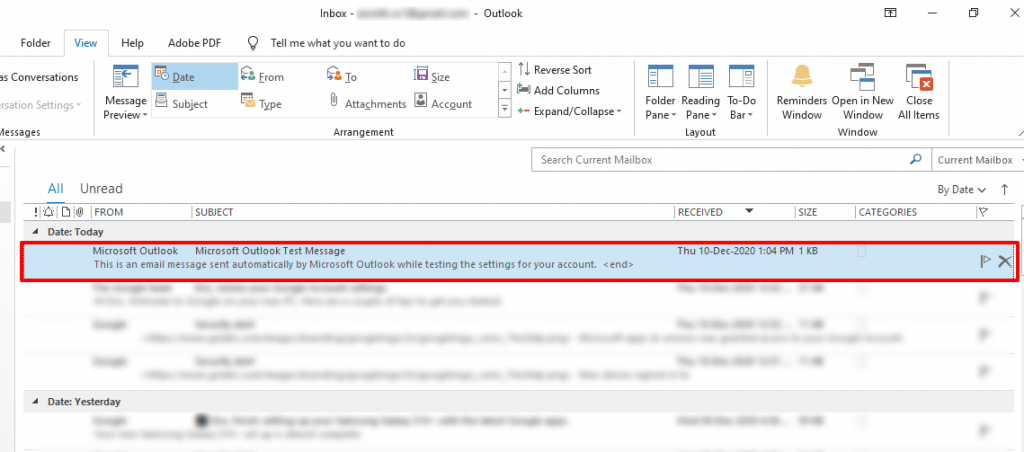Delete the Microsoft Outlook Test Message
The width and height of the screenshot is (1024, 452).
click(1004, 261)
